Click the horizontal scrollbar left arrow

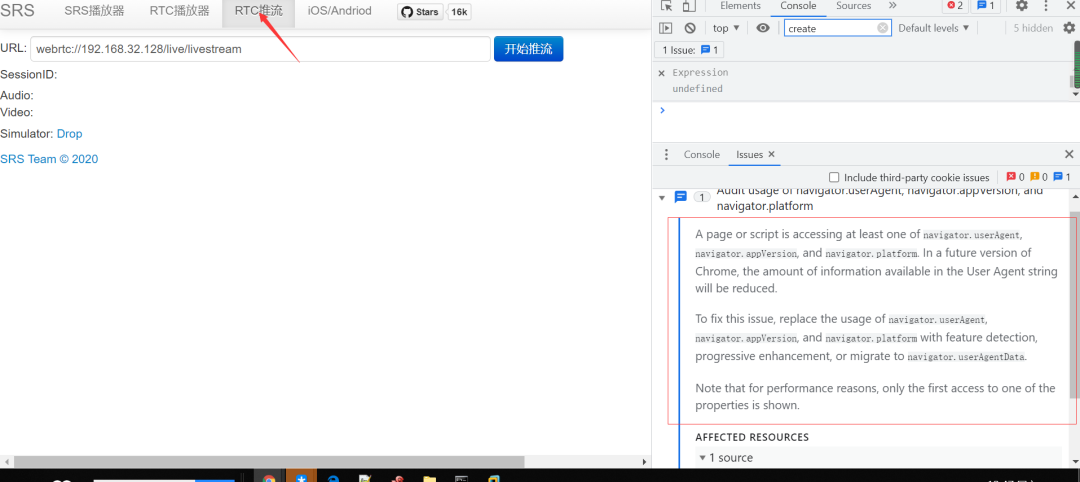[x=6, y=461]
